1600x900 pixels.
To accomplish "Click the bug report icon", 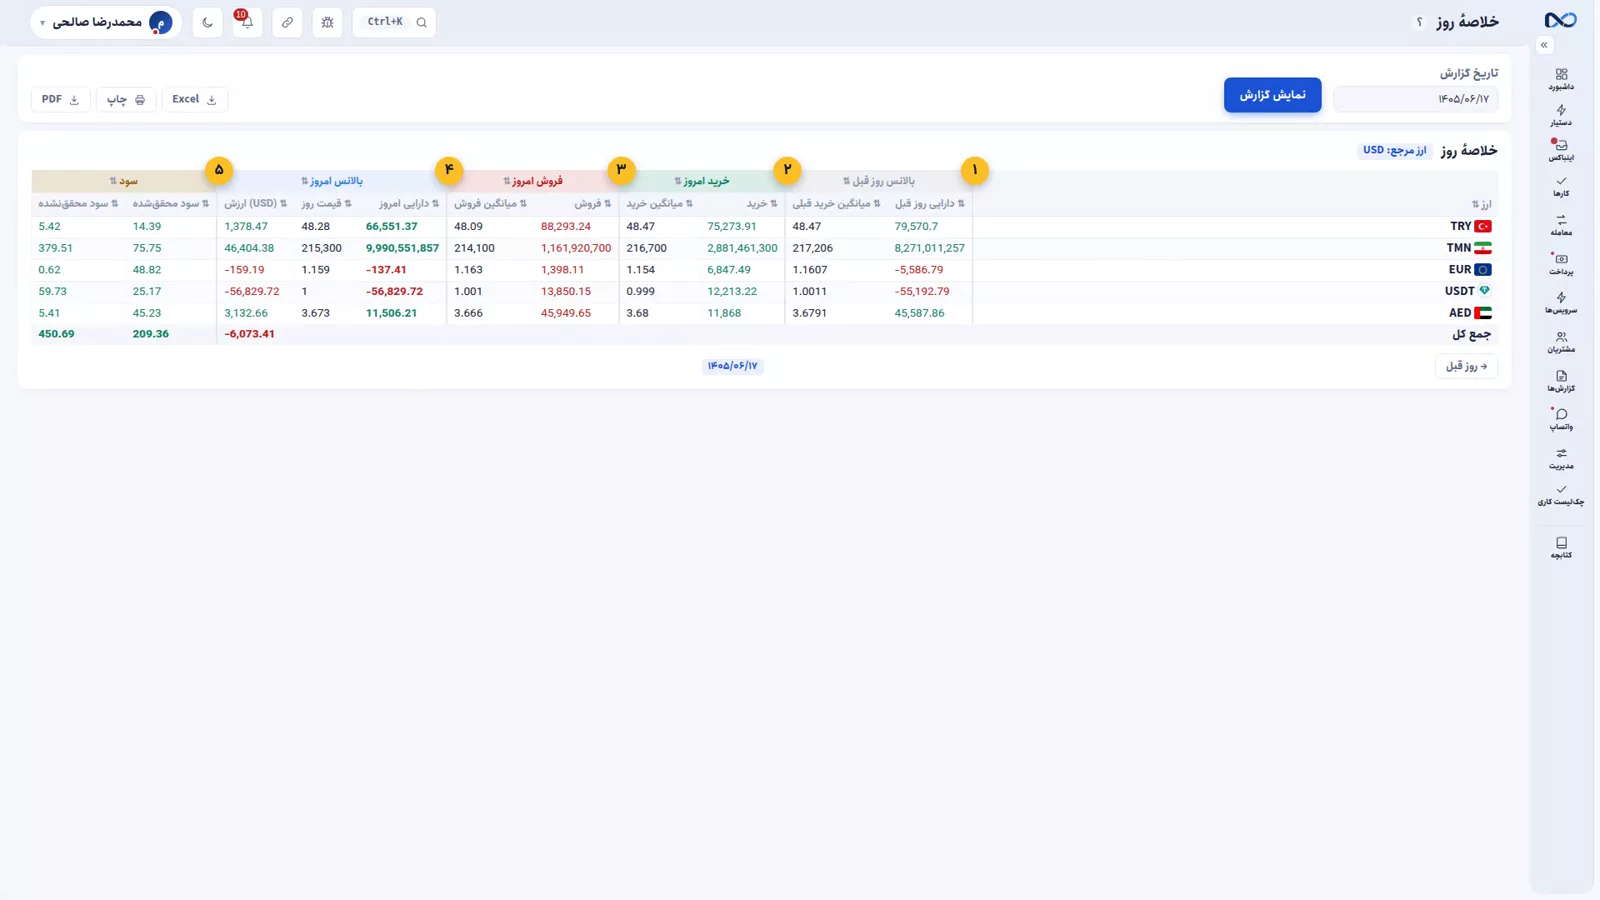I will (x=327, y=22).
